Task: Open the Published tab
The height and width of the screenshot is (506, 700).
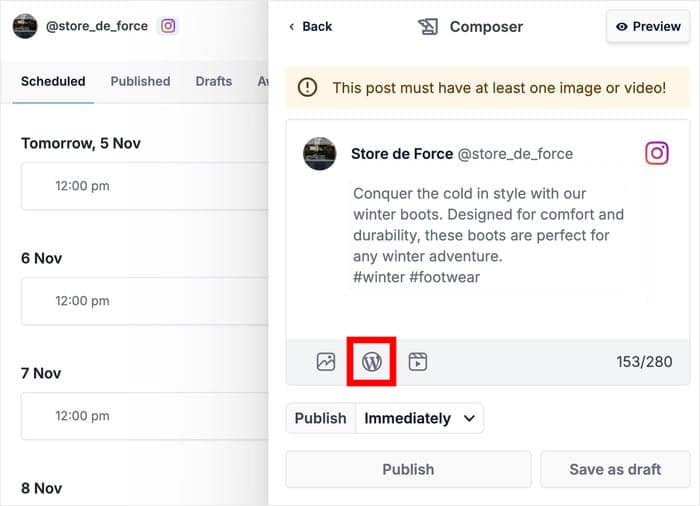Action: [140, 81]
